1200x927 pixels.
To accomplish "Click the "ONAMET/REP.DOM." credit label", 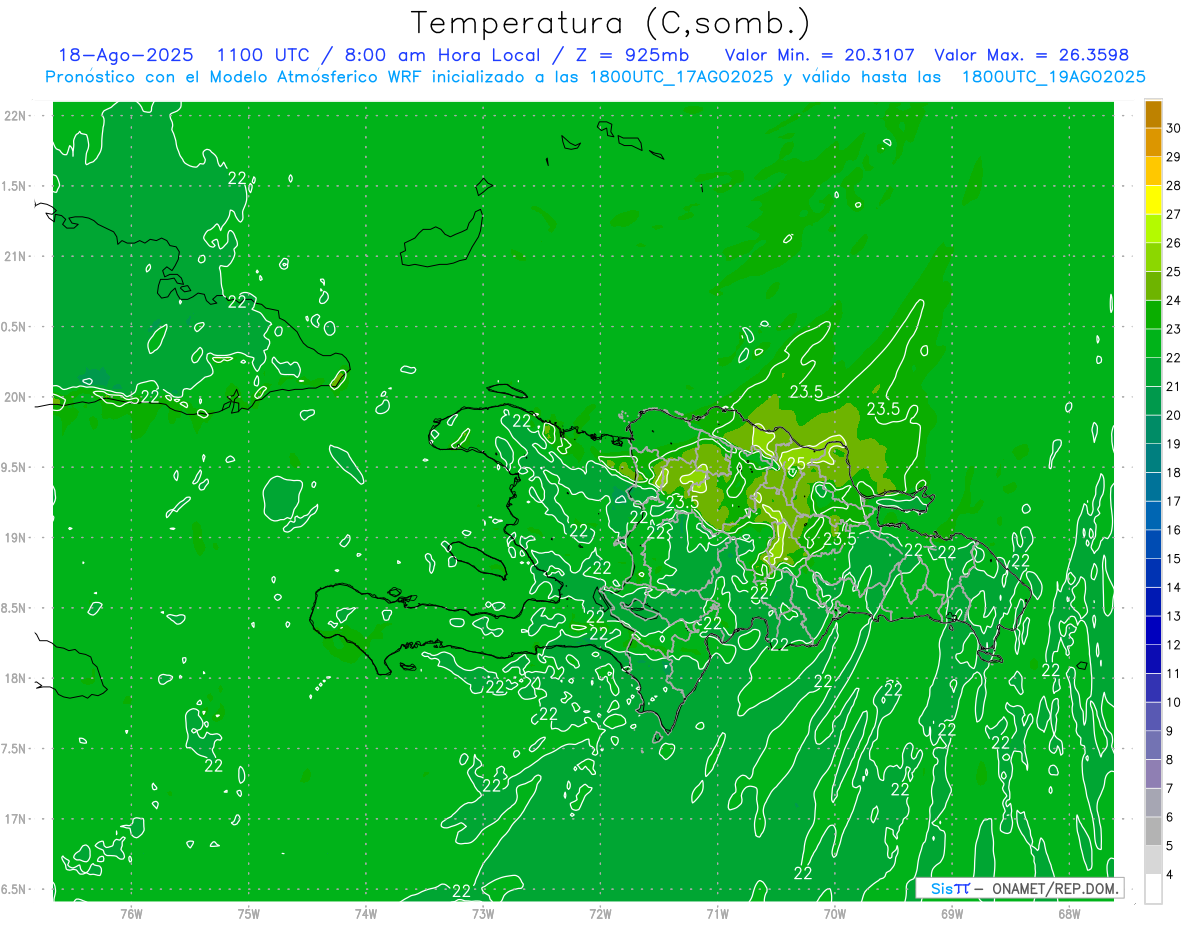I will (x=1056, y=888).
